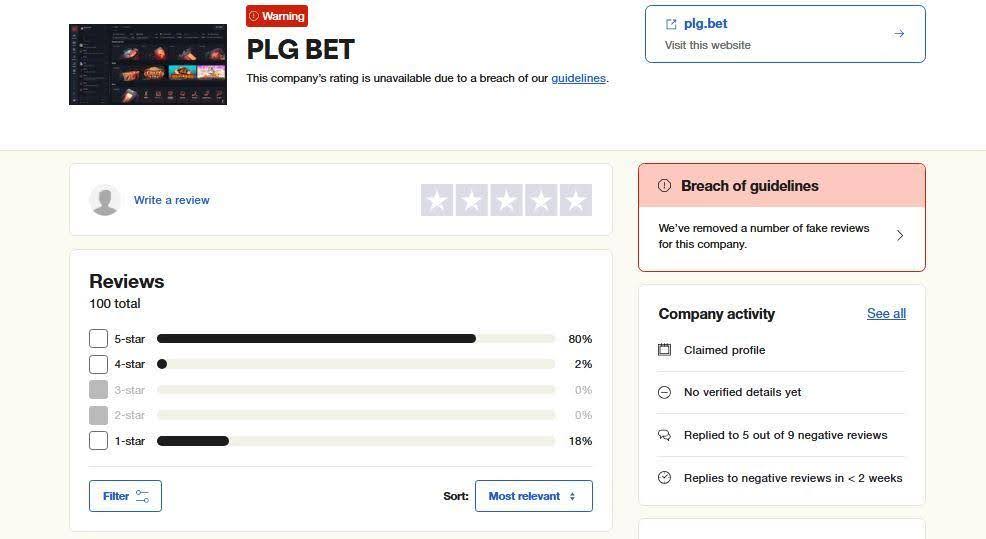The height and width of the screenshot is (539, 986).
Task: Open the Filter options button
Action: coord(125,496)
